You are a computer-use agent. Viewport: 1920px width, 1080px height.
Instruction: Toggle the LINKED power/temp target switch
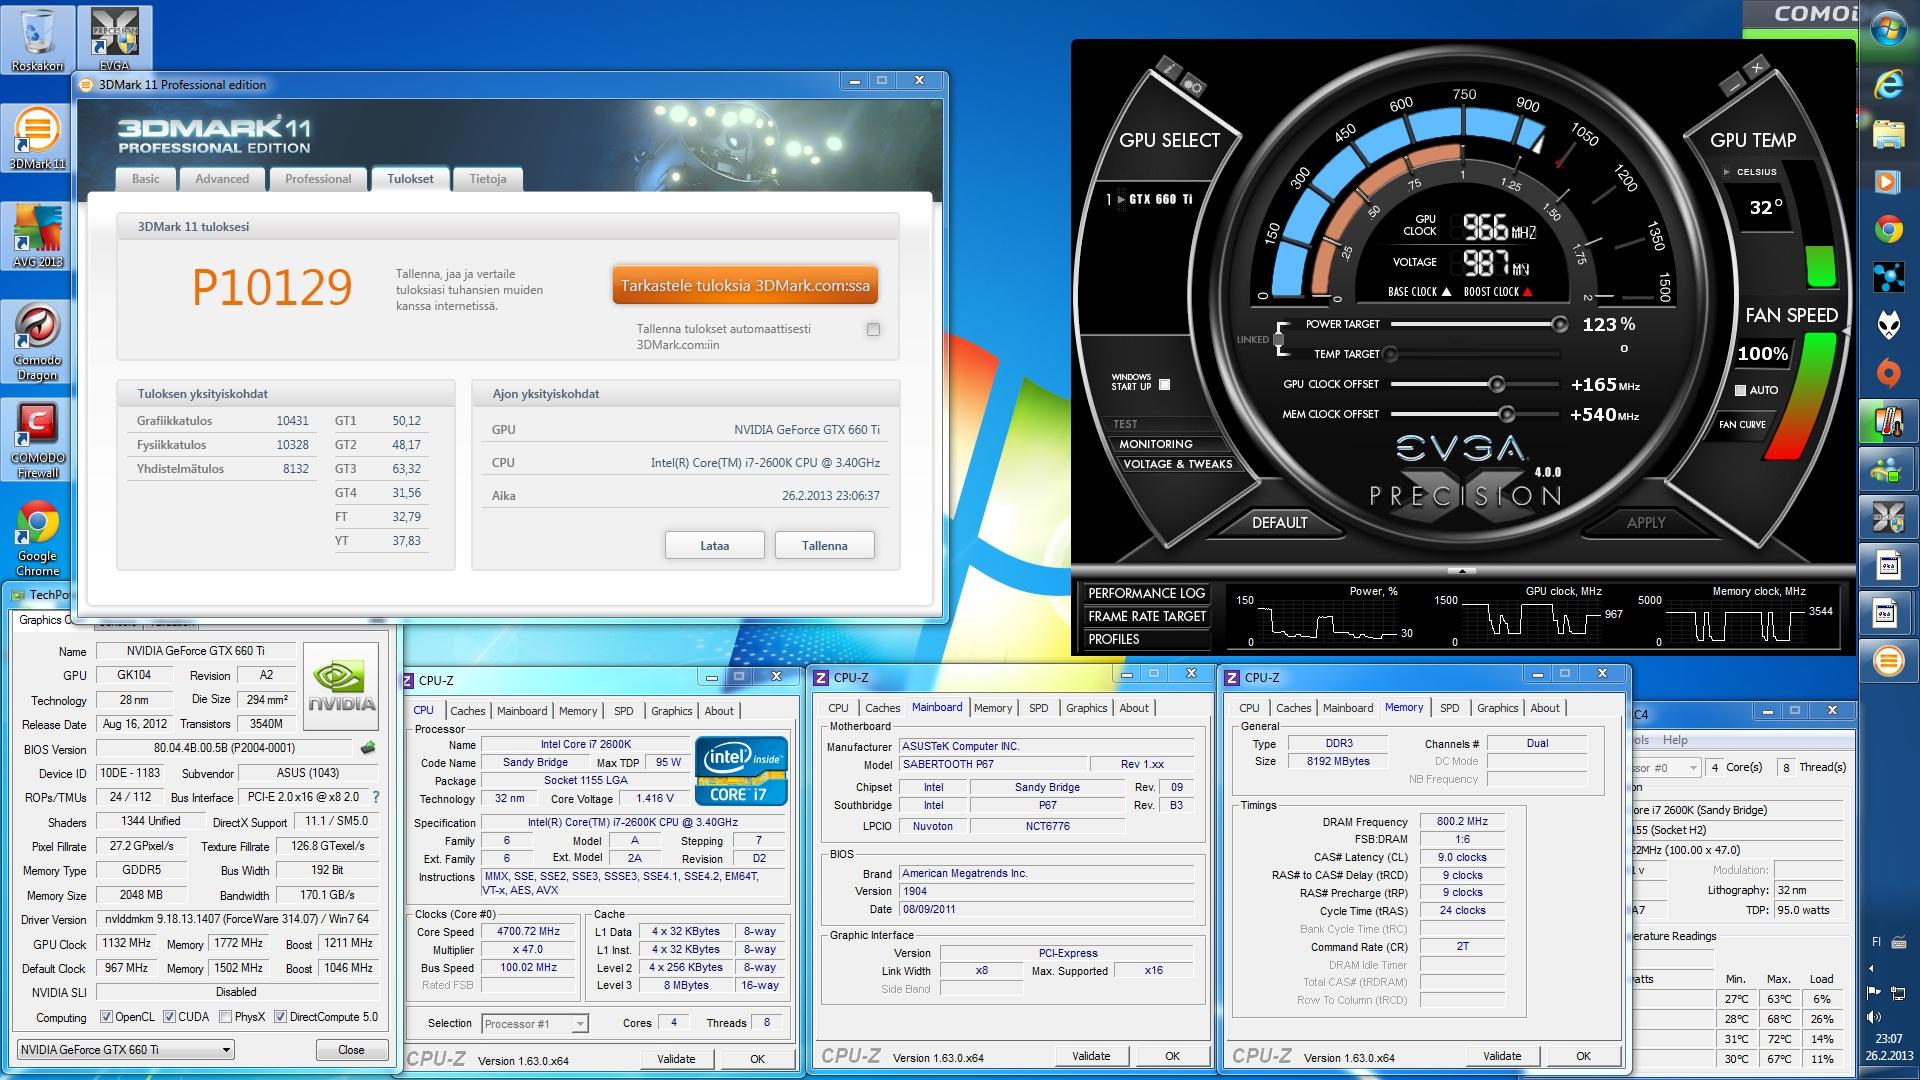coord(1279,340)
